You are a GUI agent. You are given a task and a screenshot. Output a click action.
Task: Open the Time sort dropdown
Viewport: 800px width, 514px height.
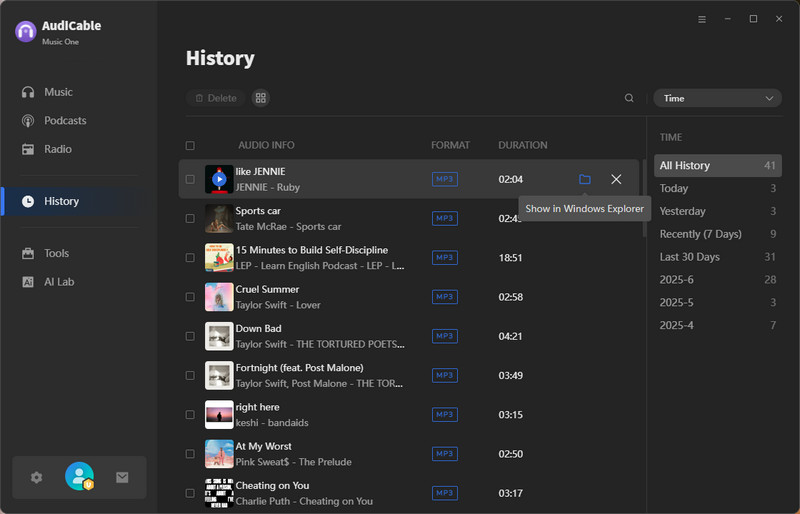point(717,98)
